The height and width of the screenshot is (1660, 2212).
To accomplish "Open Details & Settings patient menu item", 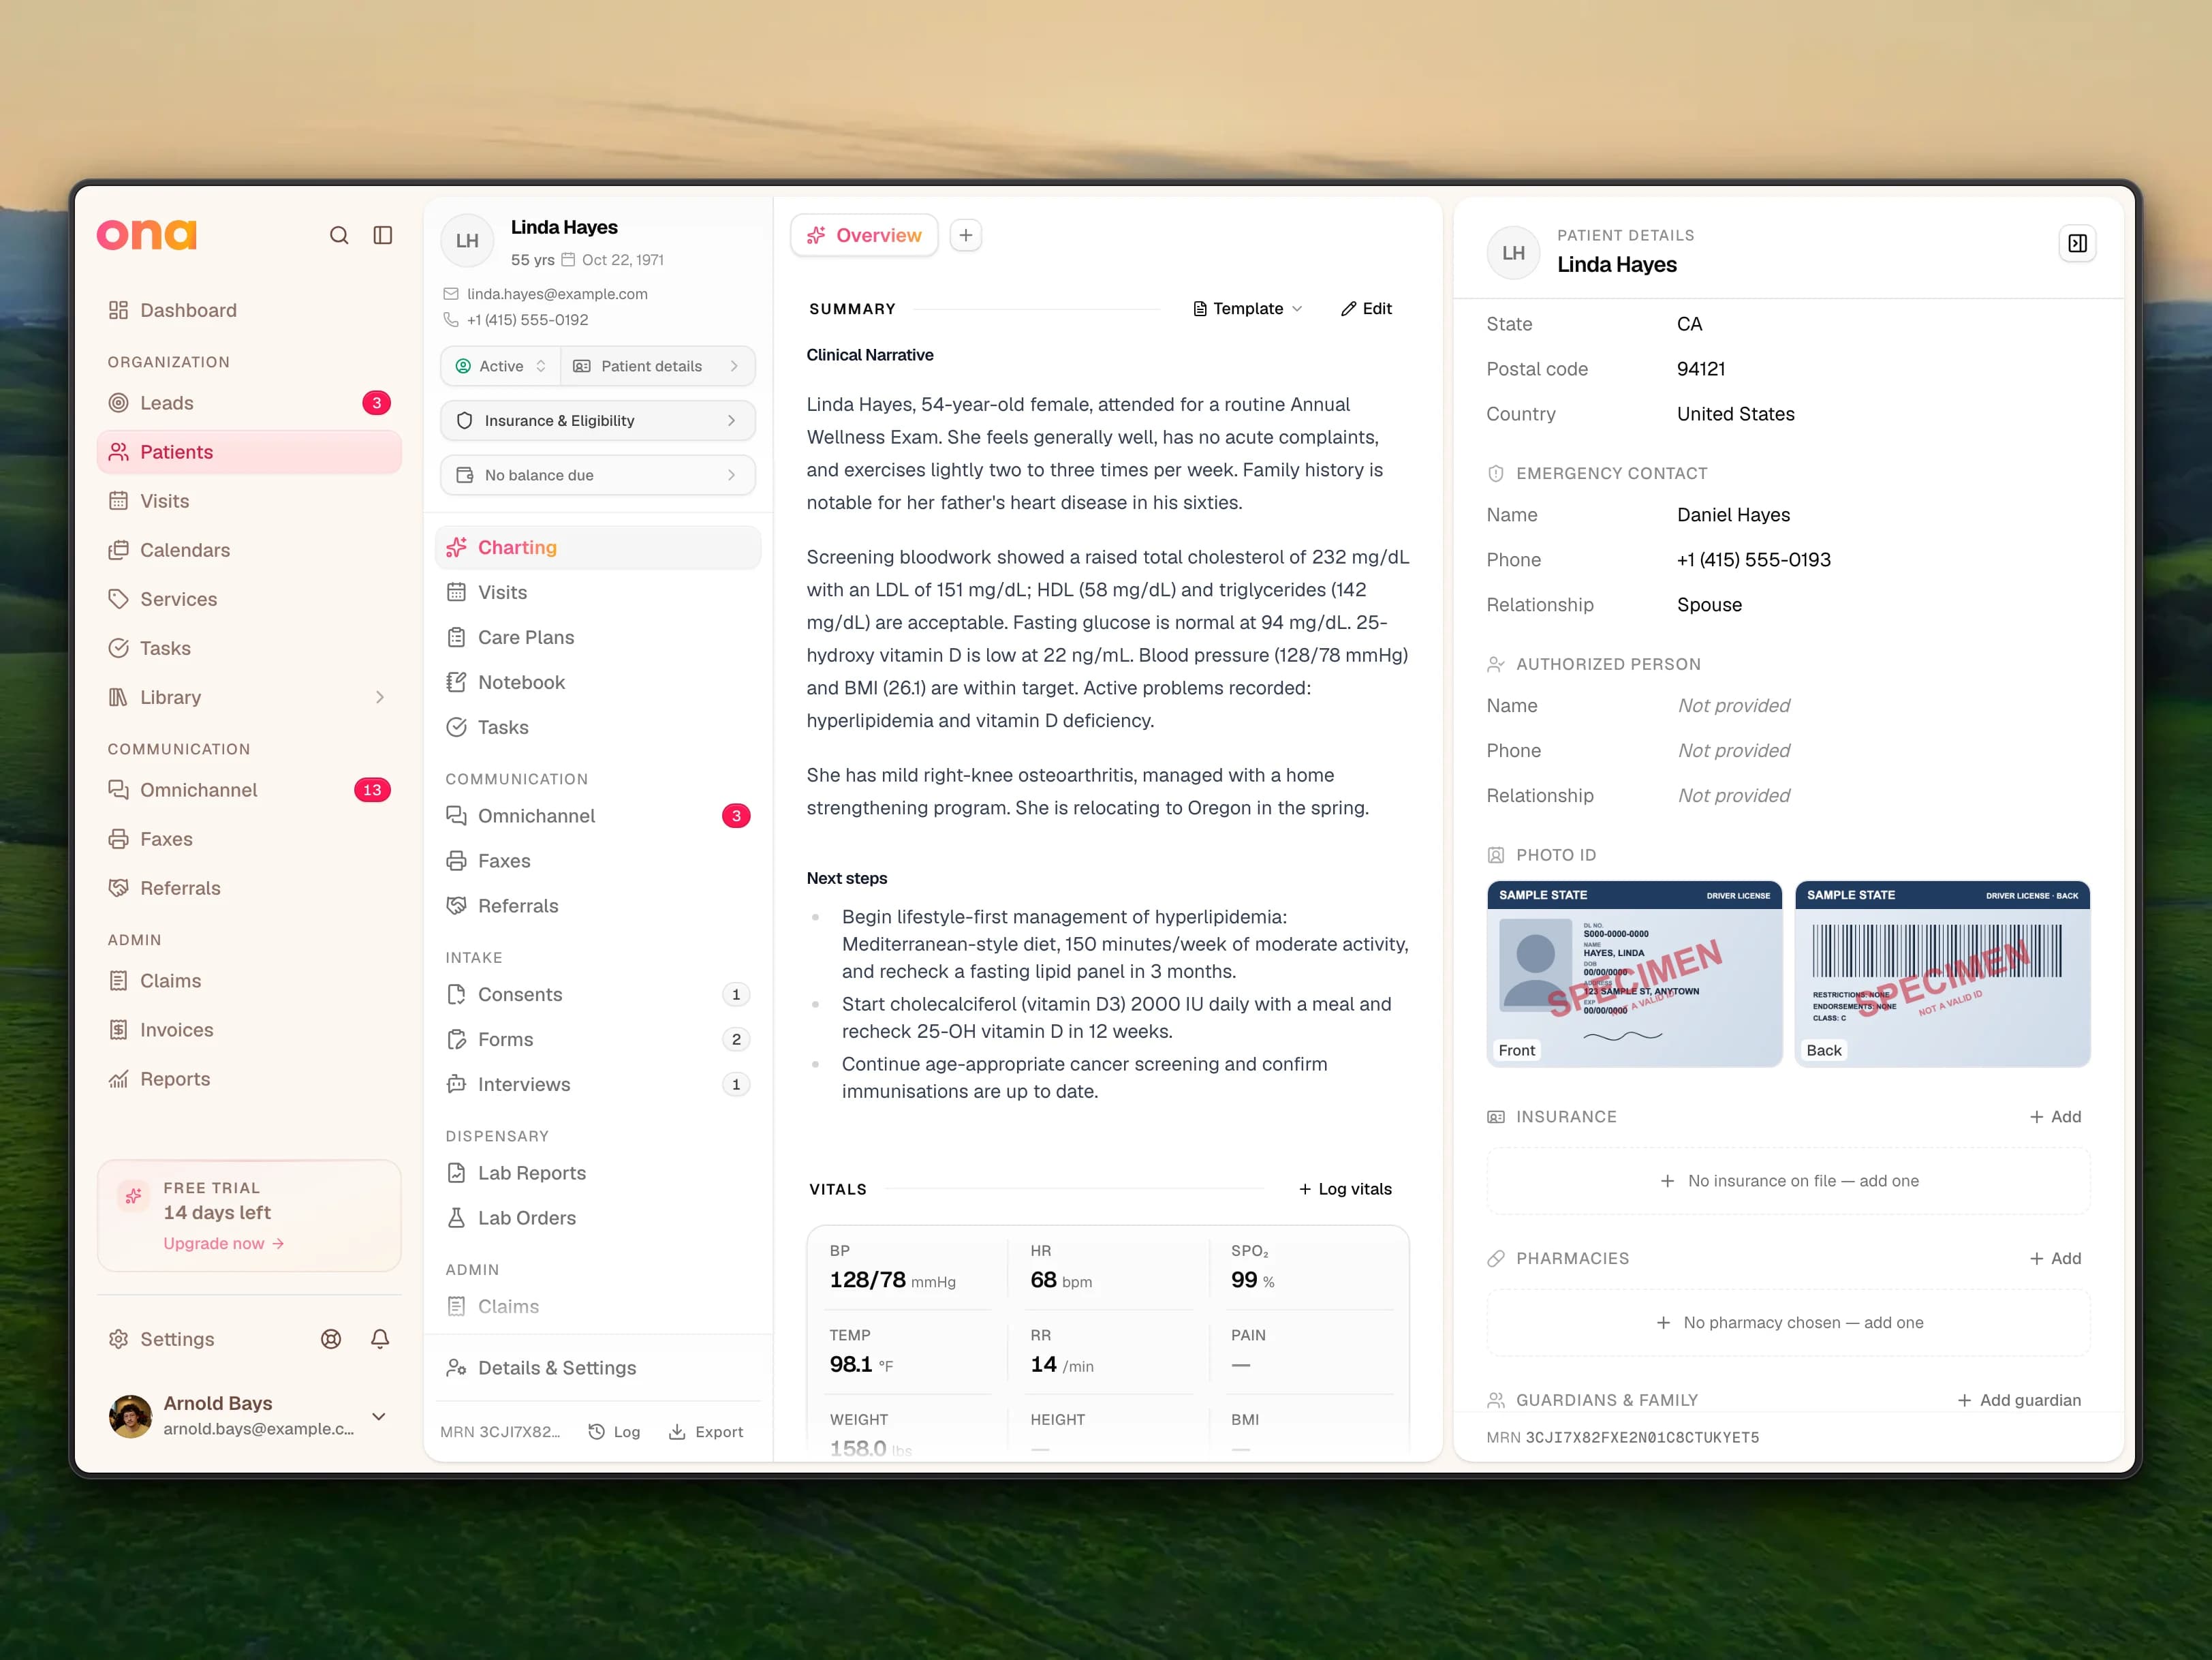I will (x=598, y=1368).
